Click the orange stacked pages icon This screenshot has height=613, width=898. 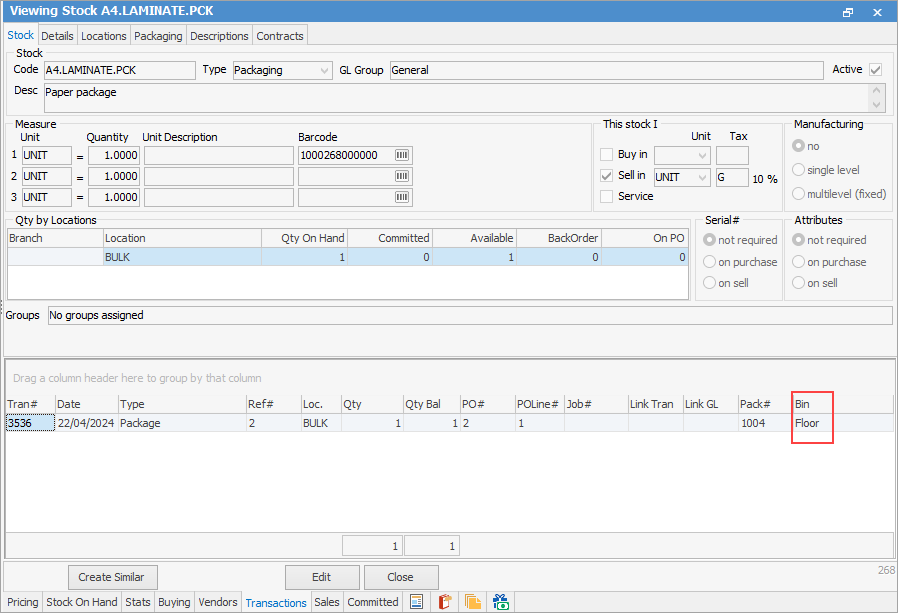click(473, 602)
